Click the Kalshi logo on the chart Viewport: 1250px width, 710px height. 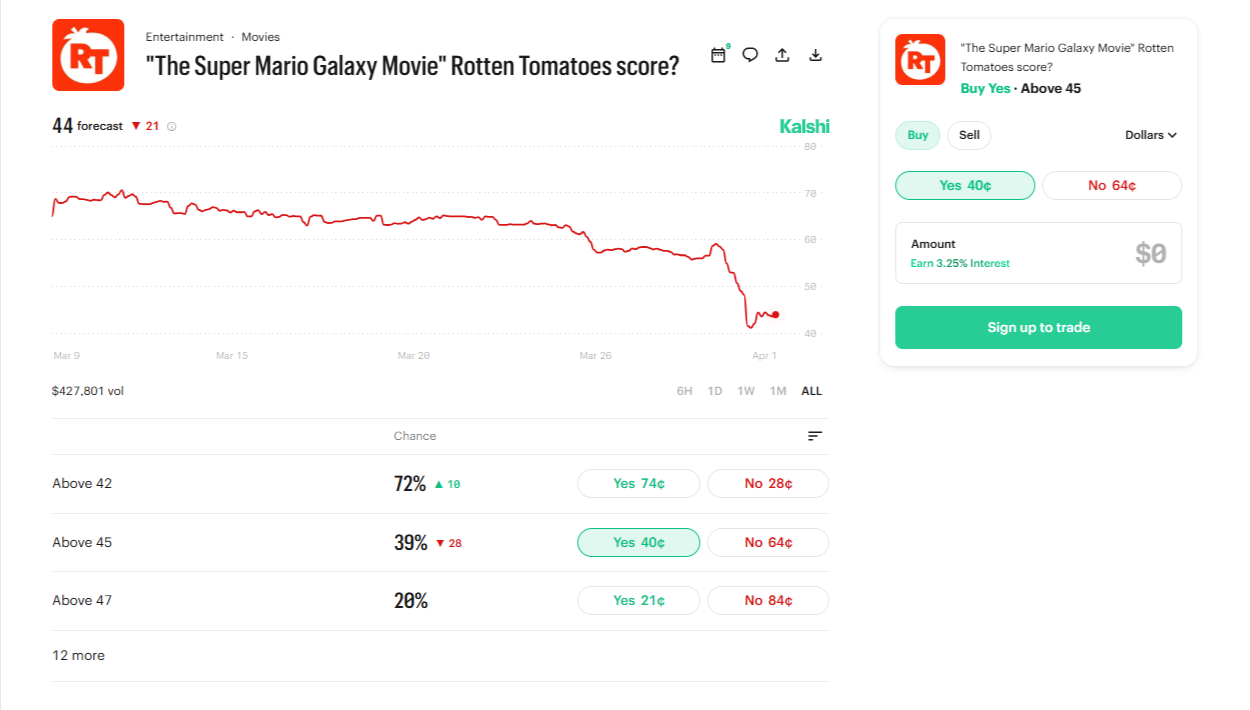(x=804, y=126)
